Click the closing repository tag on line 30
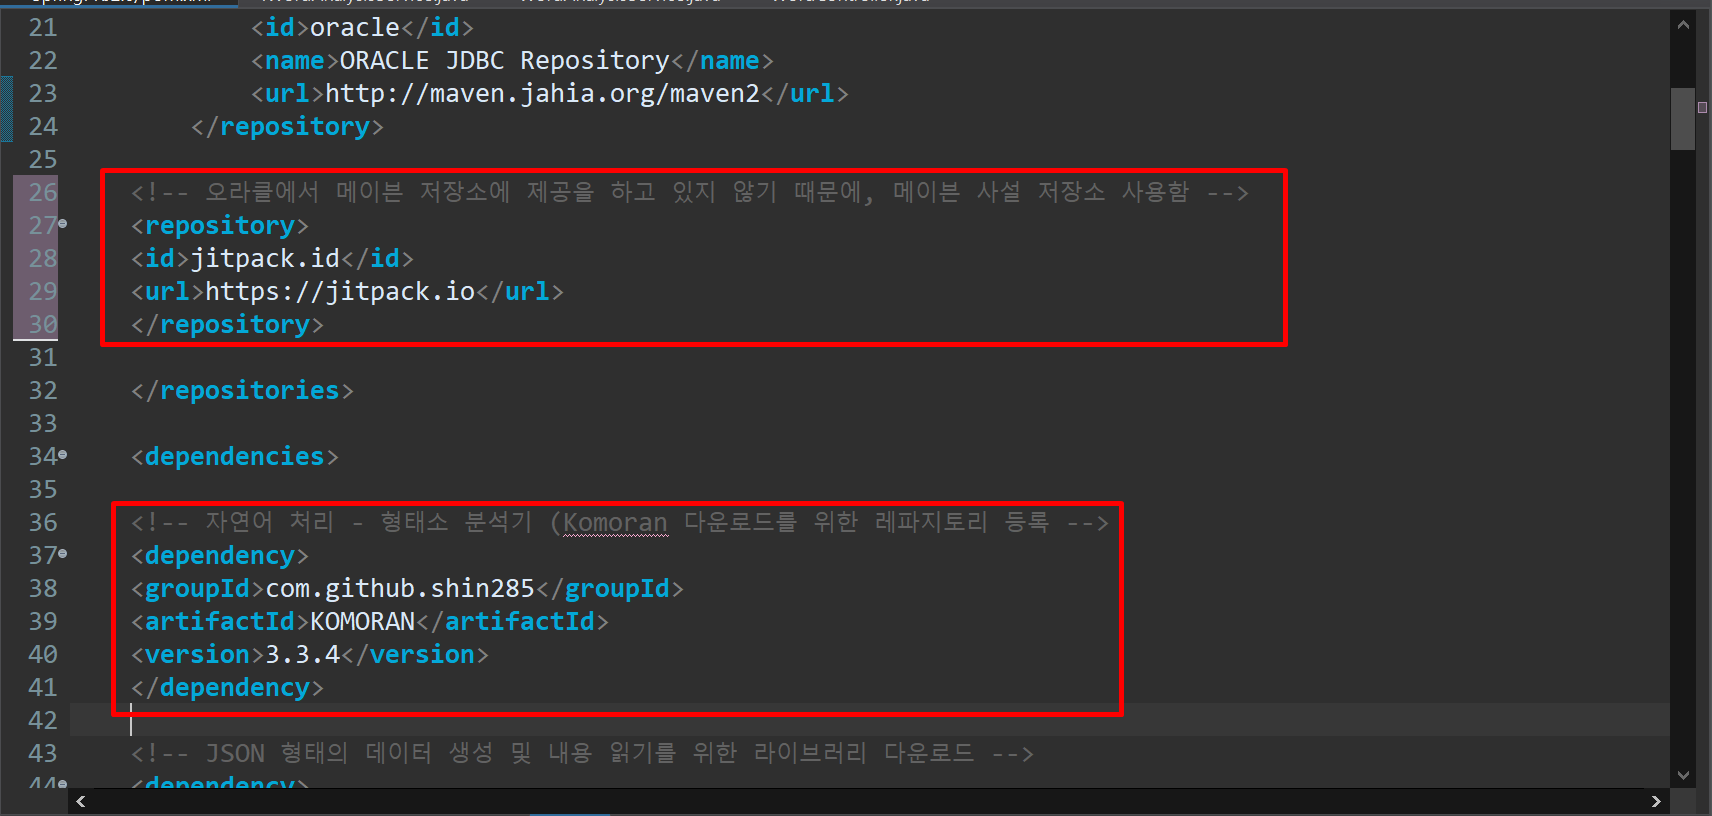 click(x=227, y=324)
